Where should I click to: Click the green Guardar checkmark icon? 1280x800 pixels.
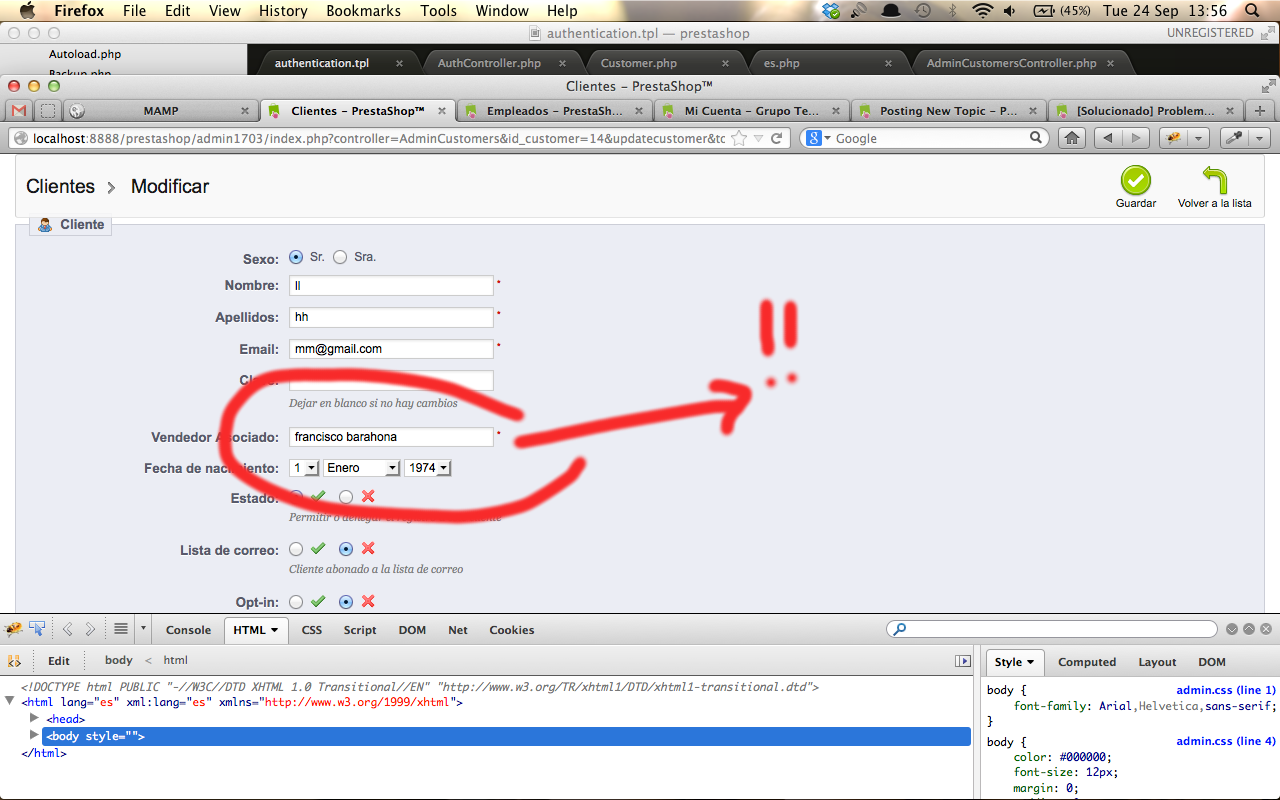tap(1135, 181)
